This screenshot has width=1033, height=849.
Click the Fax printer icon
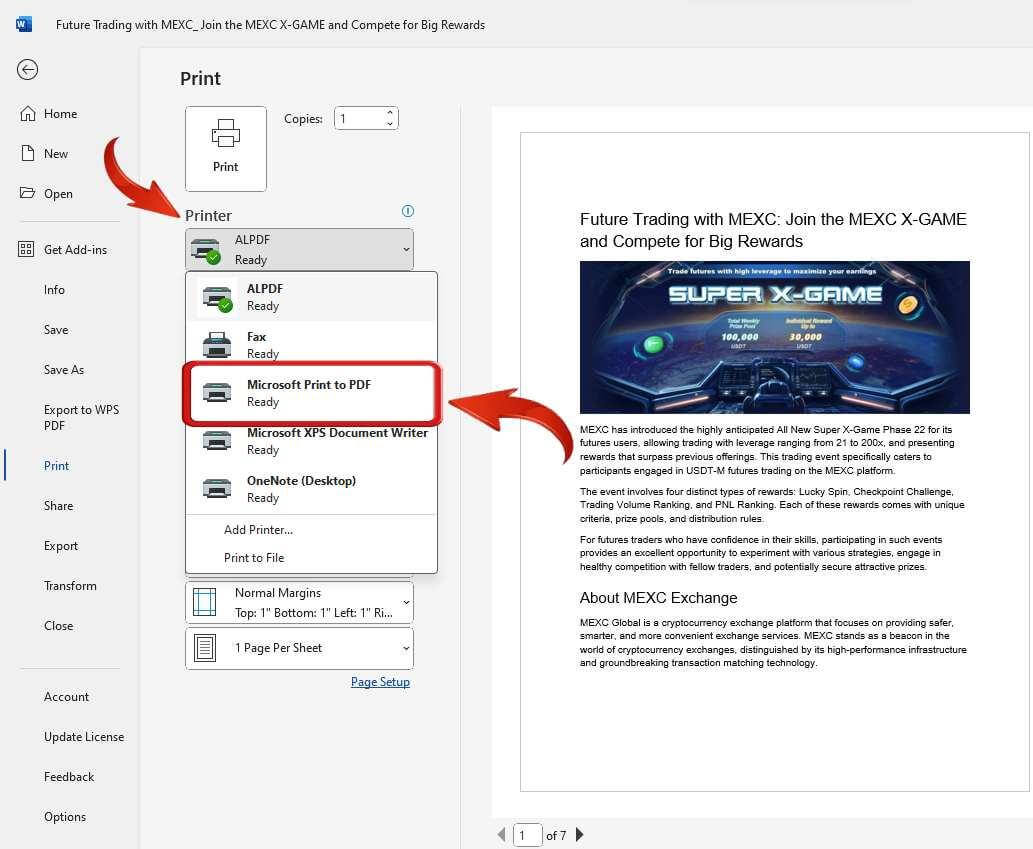pyautogui.click(x=217, y=345)
